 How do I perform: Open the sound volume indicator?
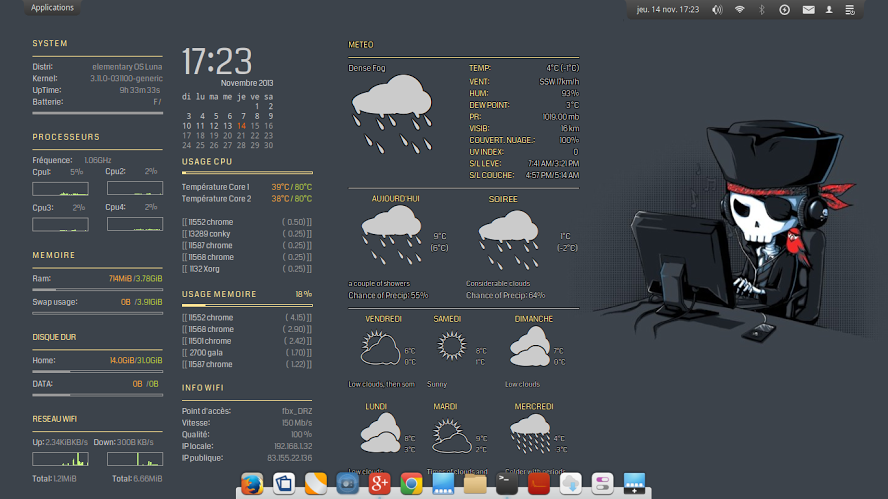717,10
